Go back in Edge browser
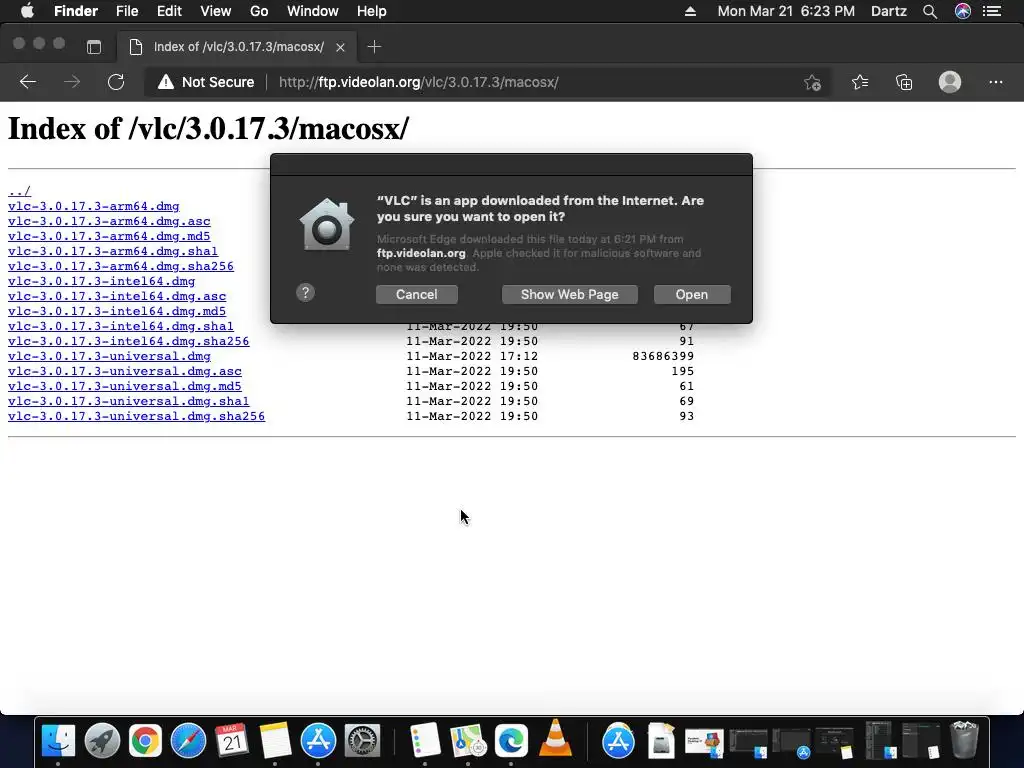Viewport: 1024px width, 768px height. pos(27,82)
